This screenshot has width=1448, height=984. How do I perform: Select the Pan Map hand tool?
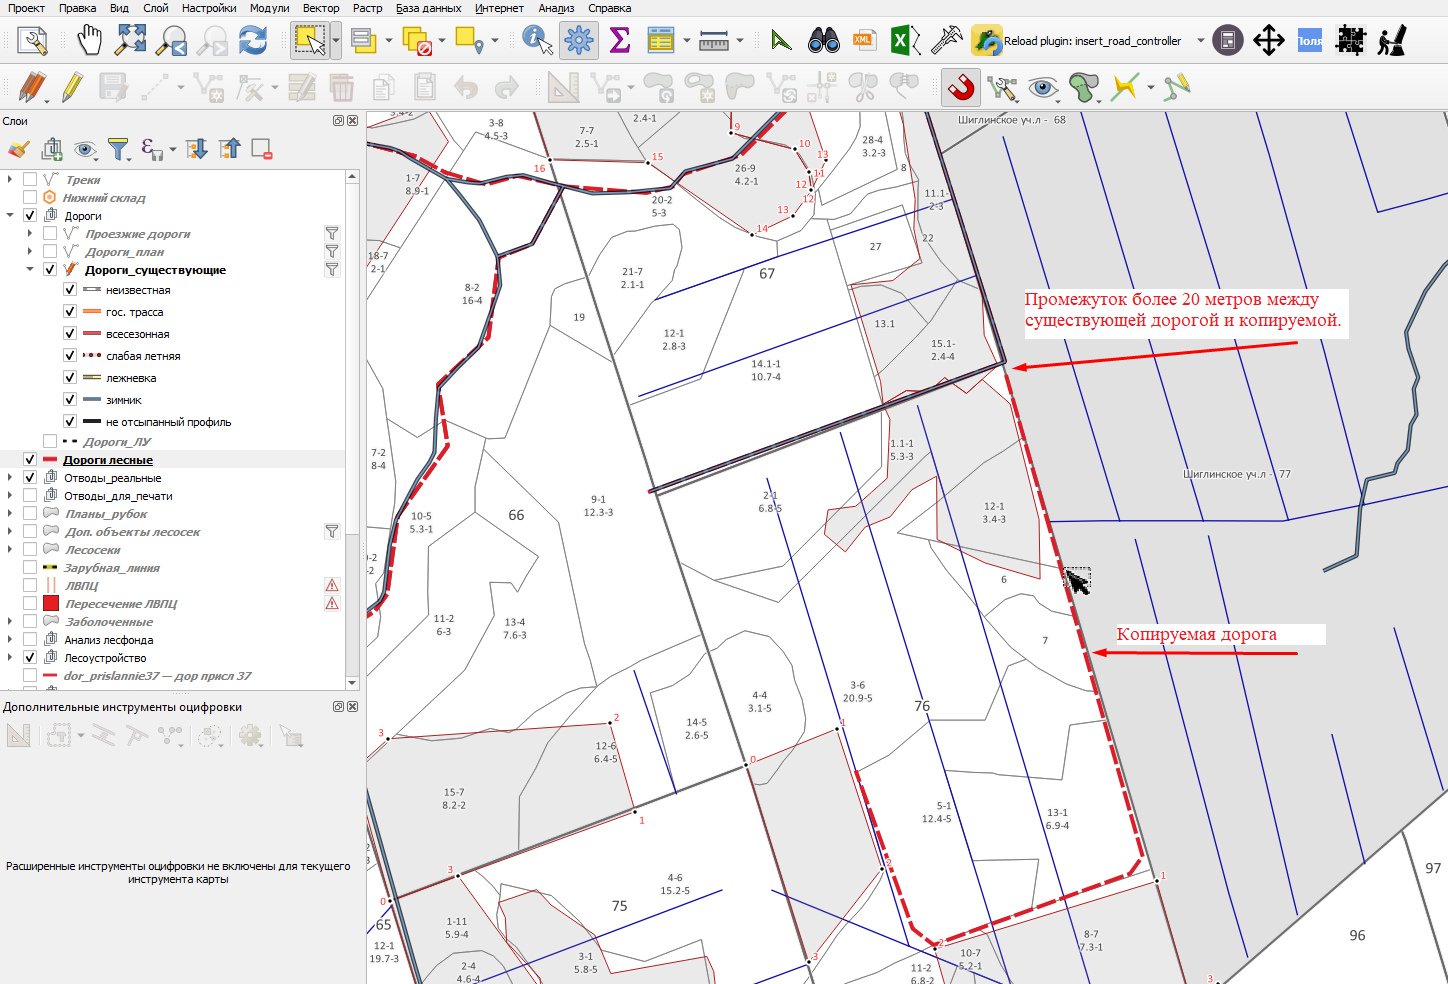click(x=90, y=41)
